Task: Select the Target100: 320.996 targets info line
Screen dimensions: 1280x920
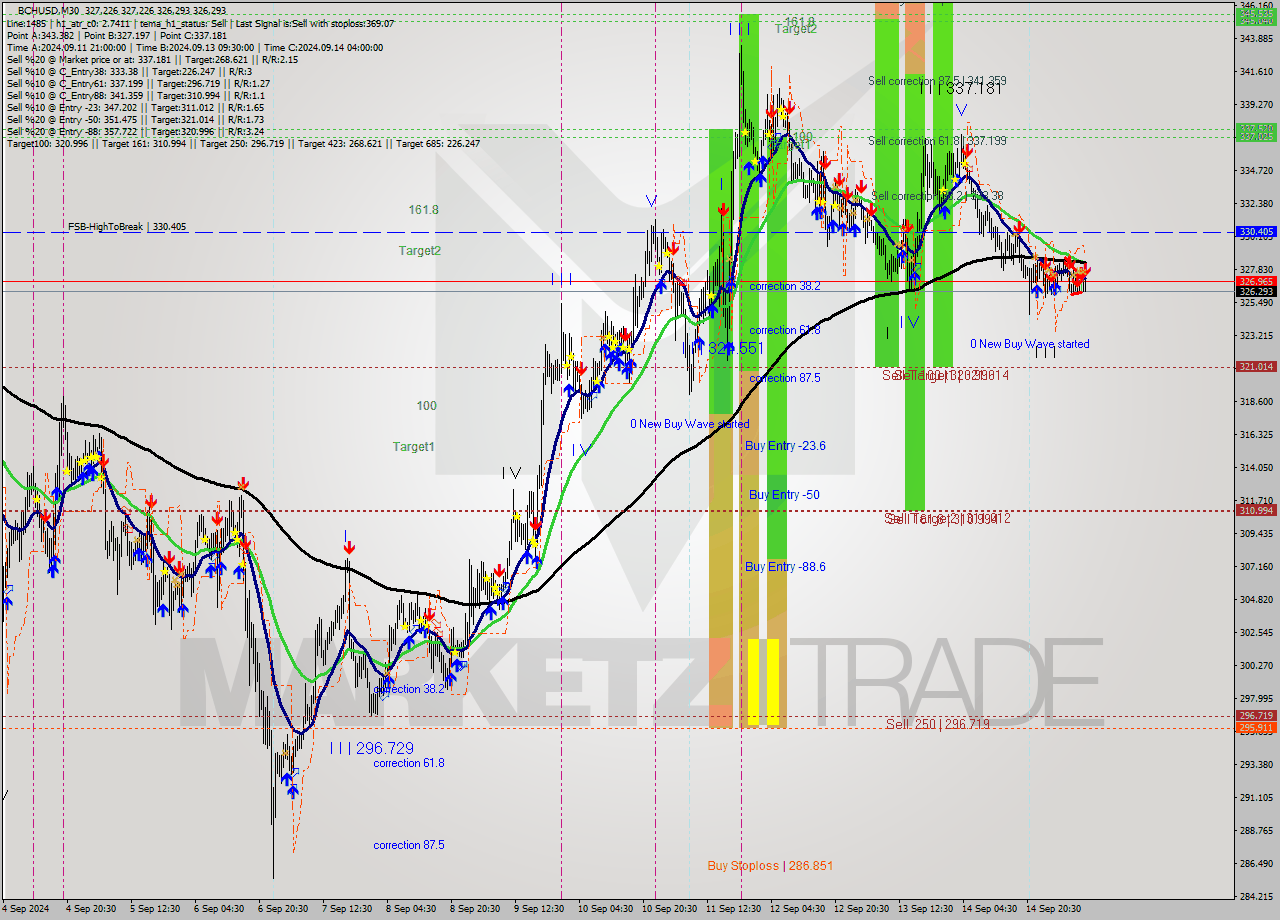Action: point(243,144)
